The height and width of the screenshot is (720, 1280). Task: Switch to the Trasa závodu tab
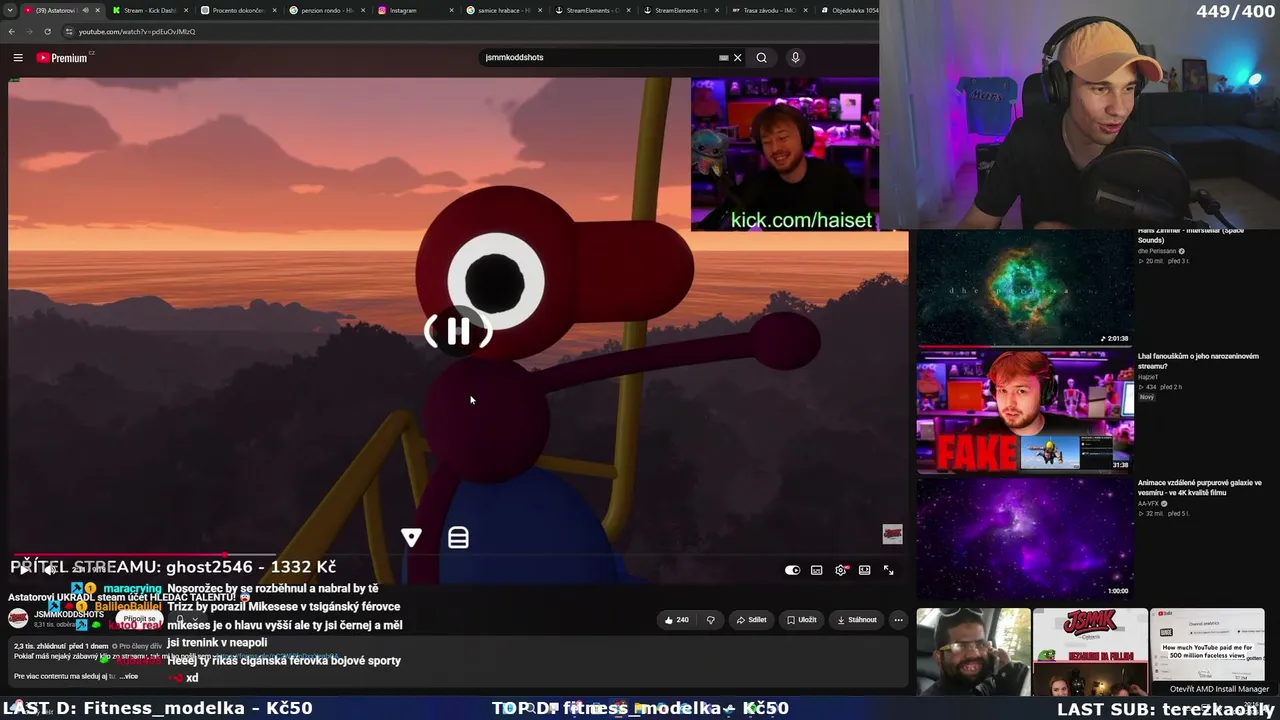[x=769, y=10]
